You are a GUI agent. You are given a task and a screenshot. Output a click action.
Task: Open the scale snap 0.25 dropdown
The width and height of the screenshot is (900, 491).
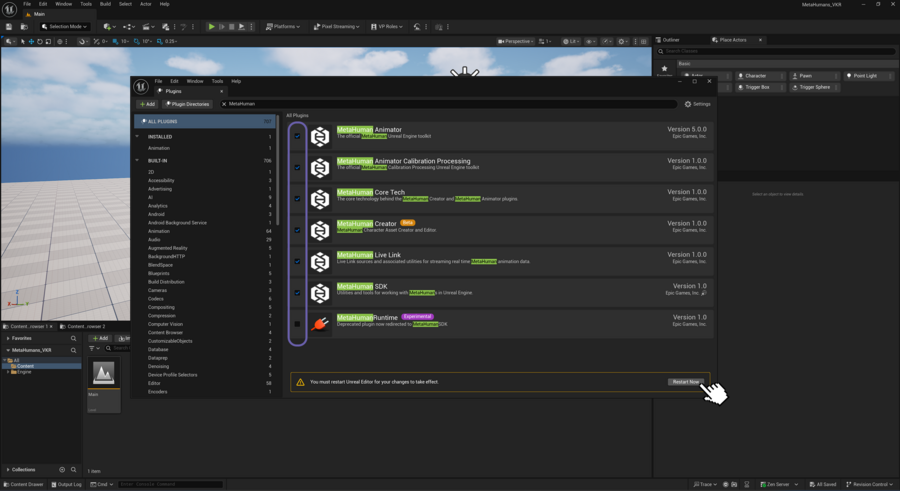[171, 41]
